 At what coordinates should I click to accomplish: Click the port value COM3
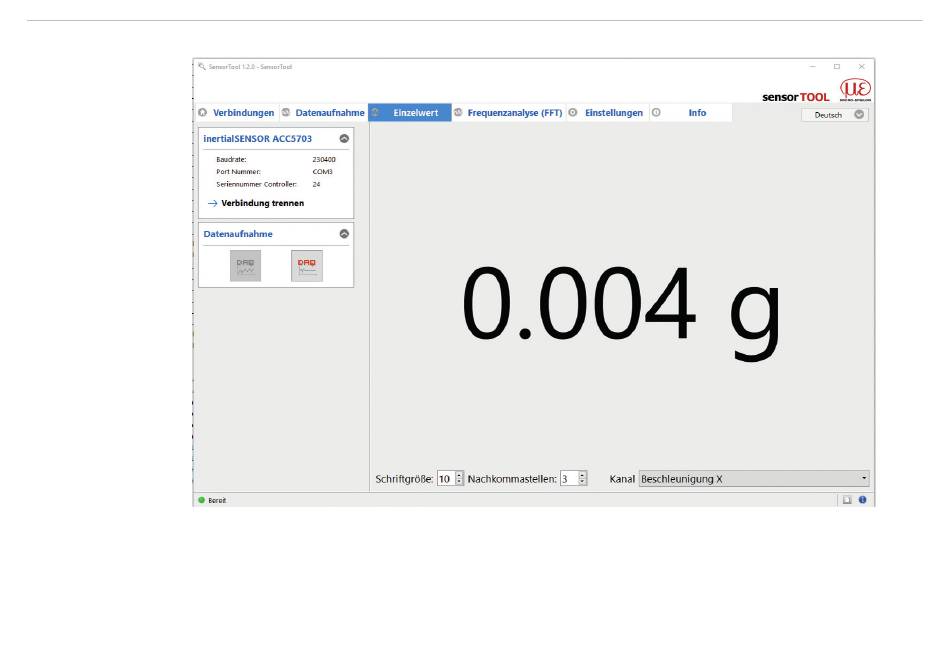322,172
